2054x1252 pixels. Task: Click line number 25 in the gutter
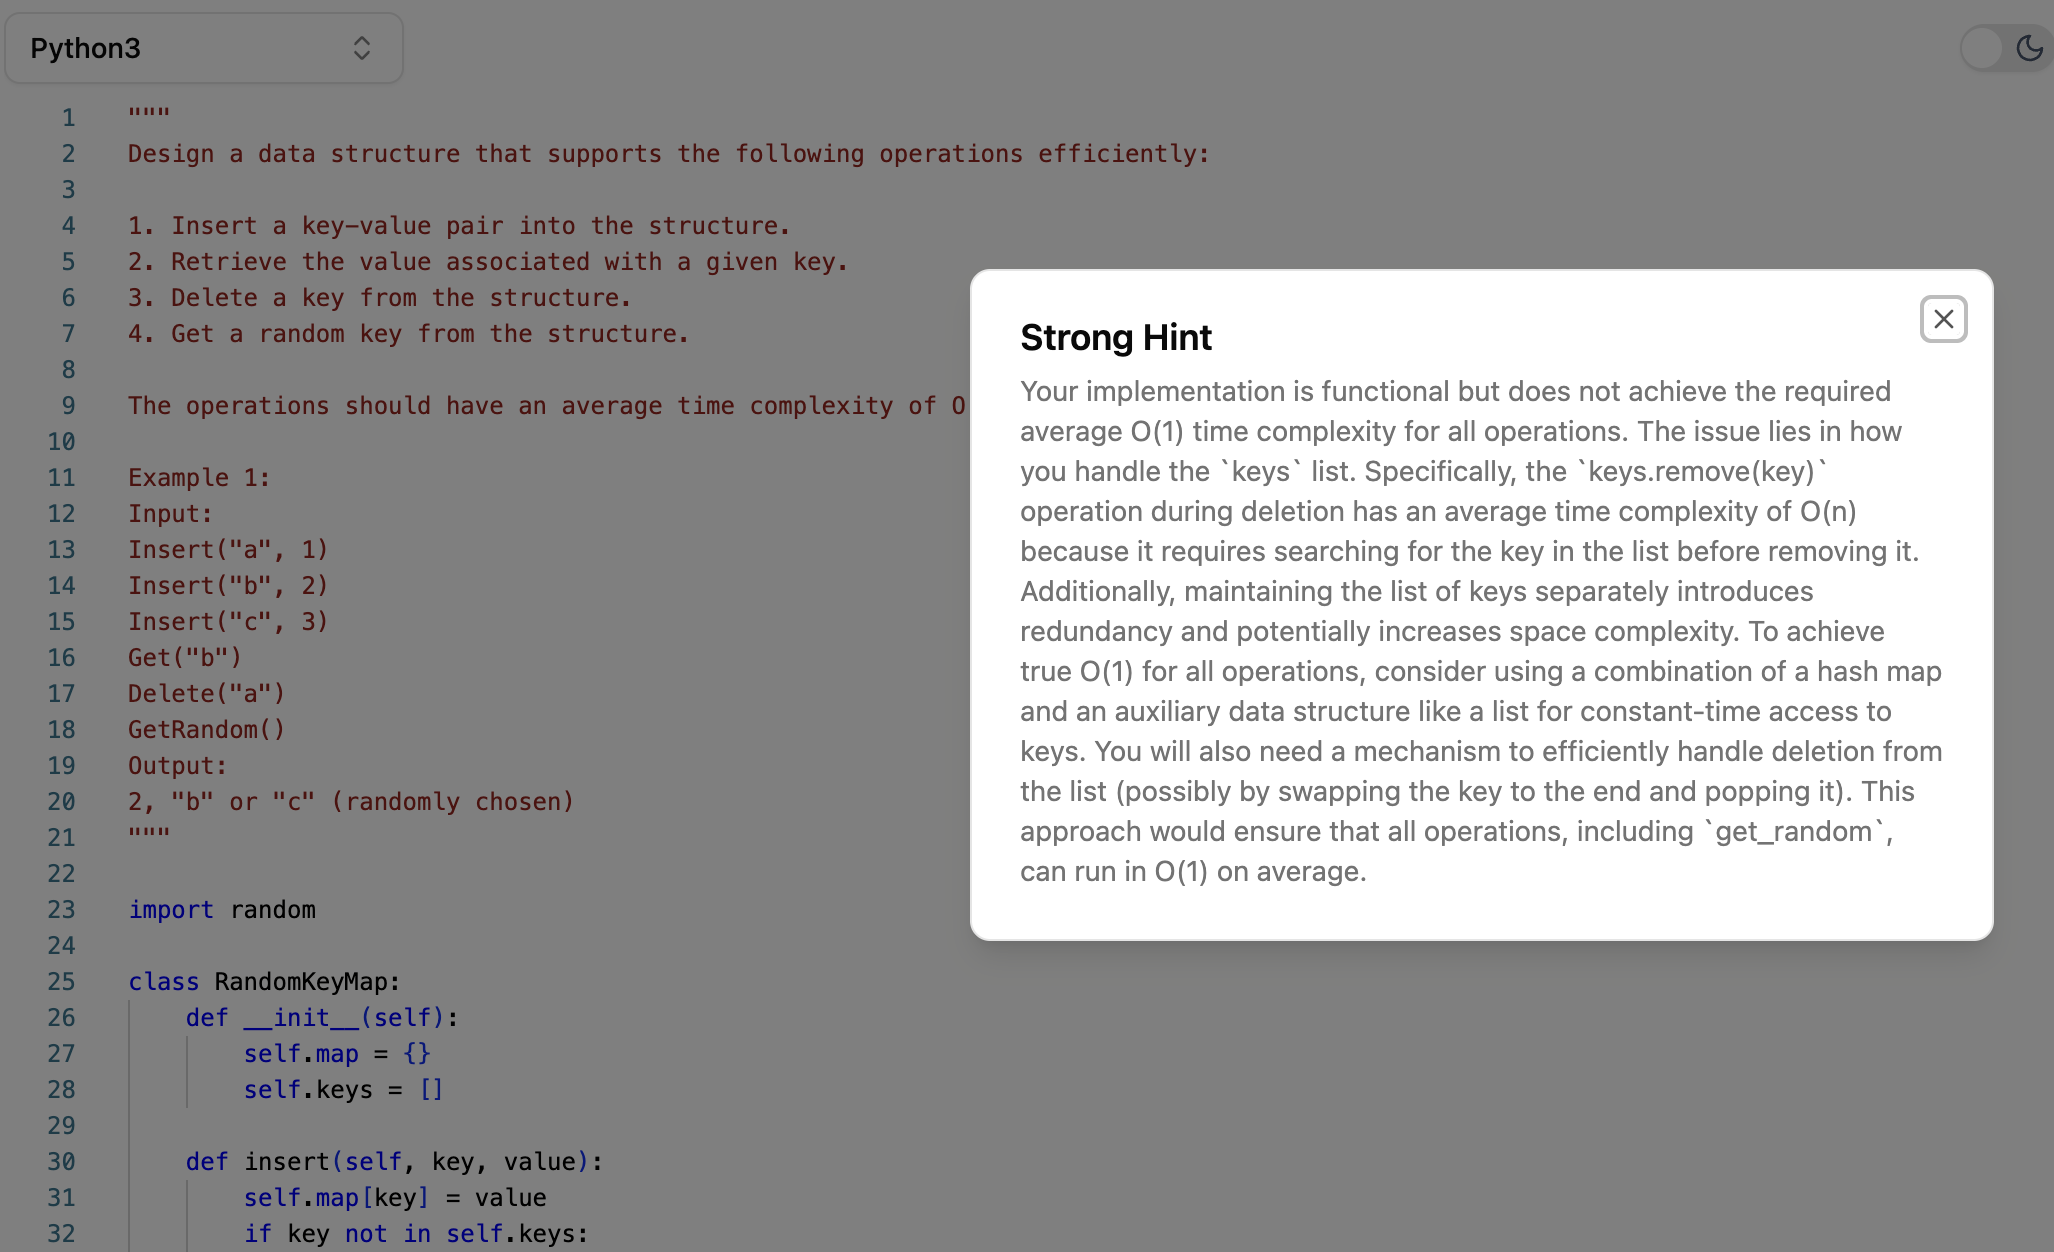61,982
